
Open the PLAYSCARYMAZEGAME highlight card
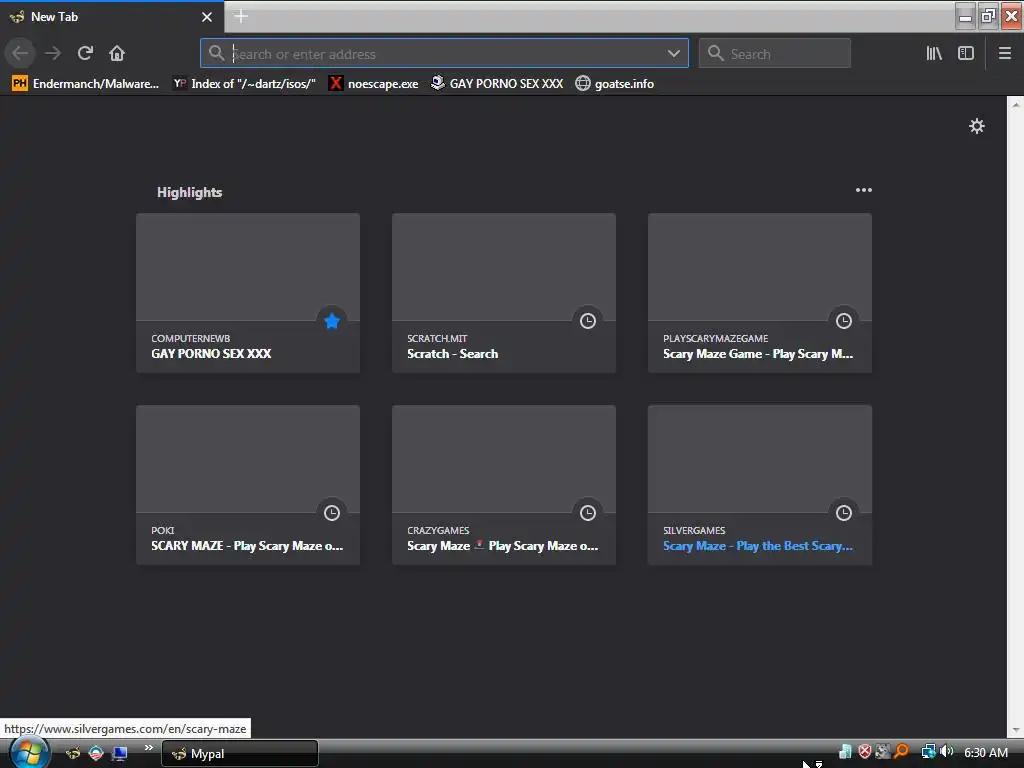(x=760, y=293)
